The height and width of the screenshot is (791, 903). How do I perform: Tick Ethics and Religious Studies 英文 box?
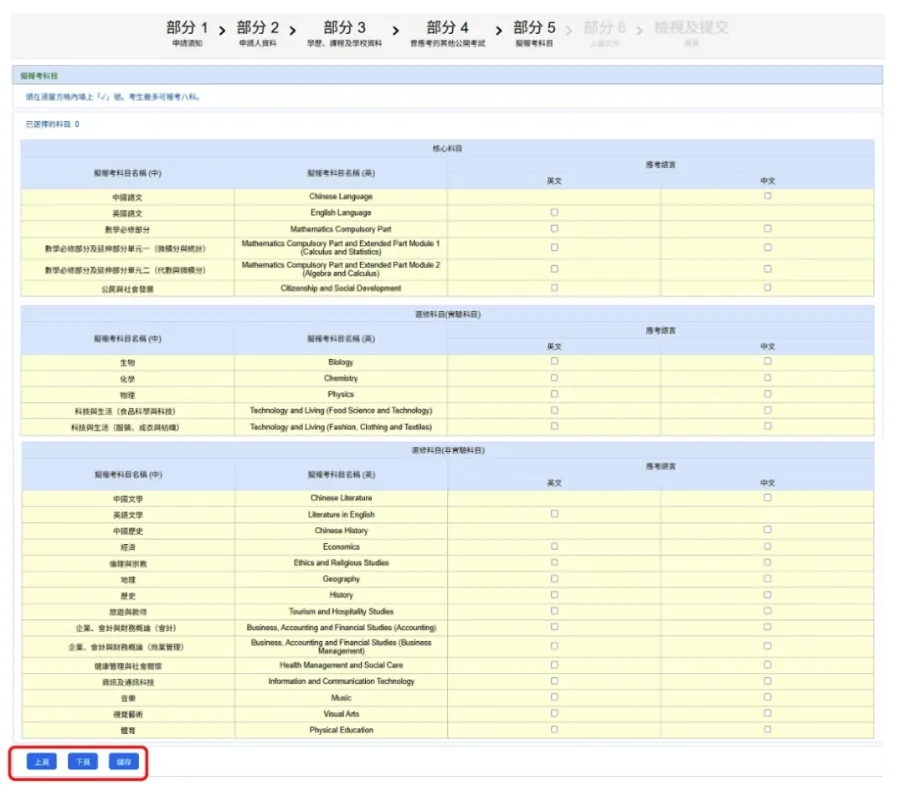[x=554, y=562]
